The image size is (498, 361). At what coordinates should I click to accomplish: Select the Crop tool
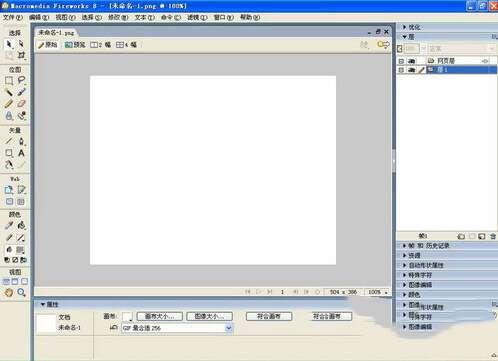pos(21,55)
